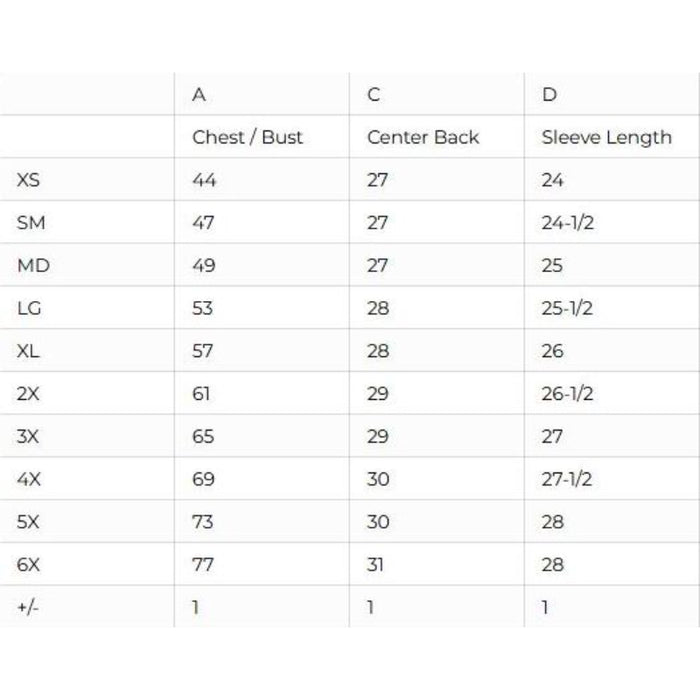Select the XL size row label
Viewport: 700px width, 700px height.
click(x=29, y=351)
